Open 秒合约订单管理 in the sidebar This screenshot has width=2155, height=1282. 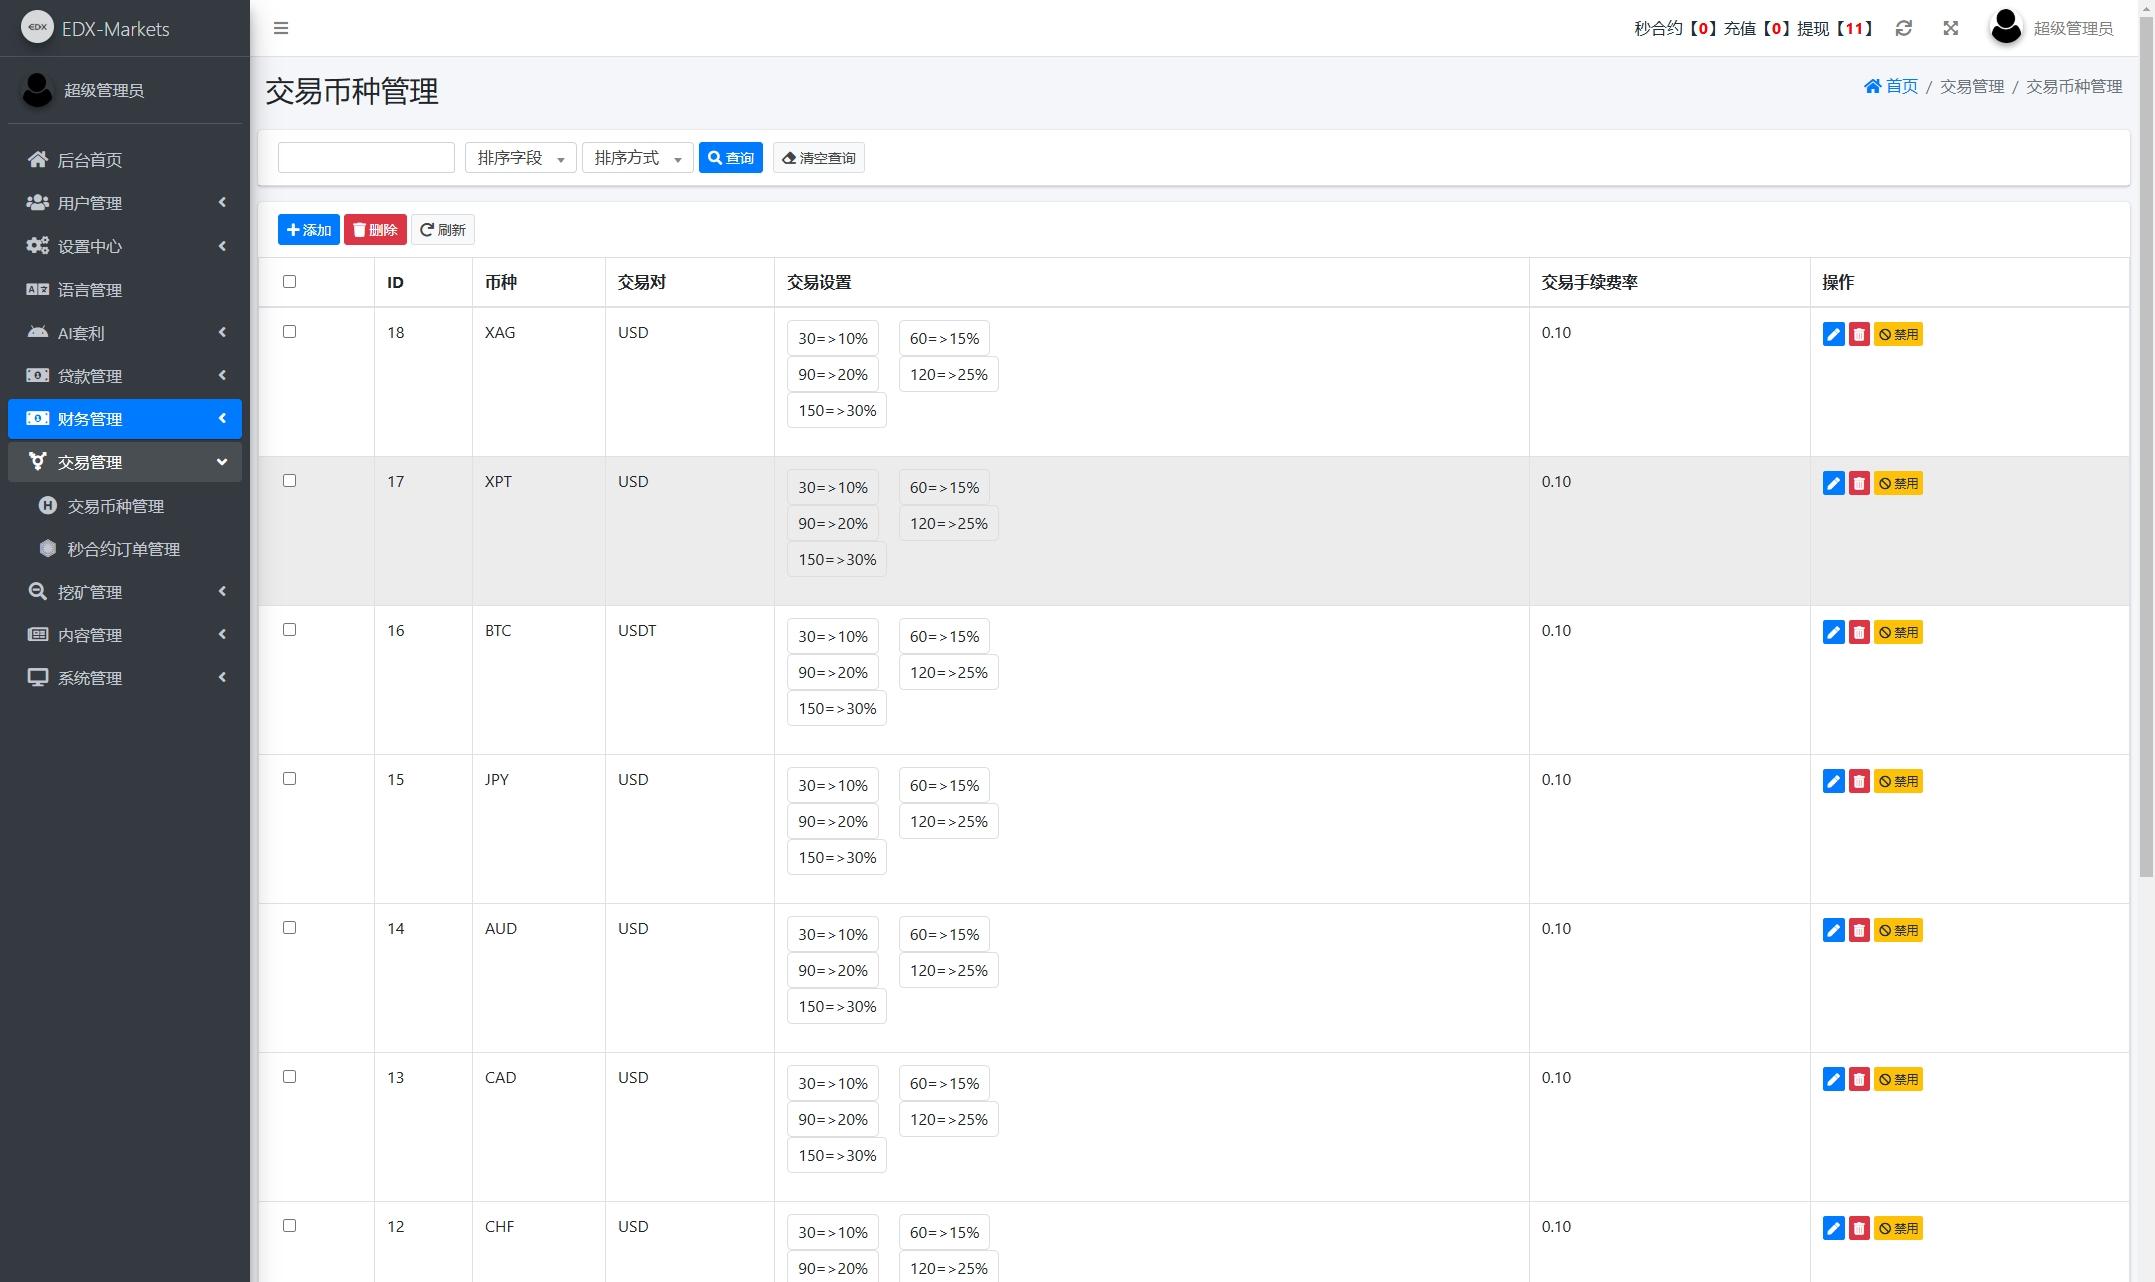pyautogui.click(x=123, y=549)
